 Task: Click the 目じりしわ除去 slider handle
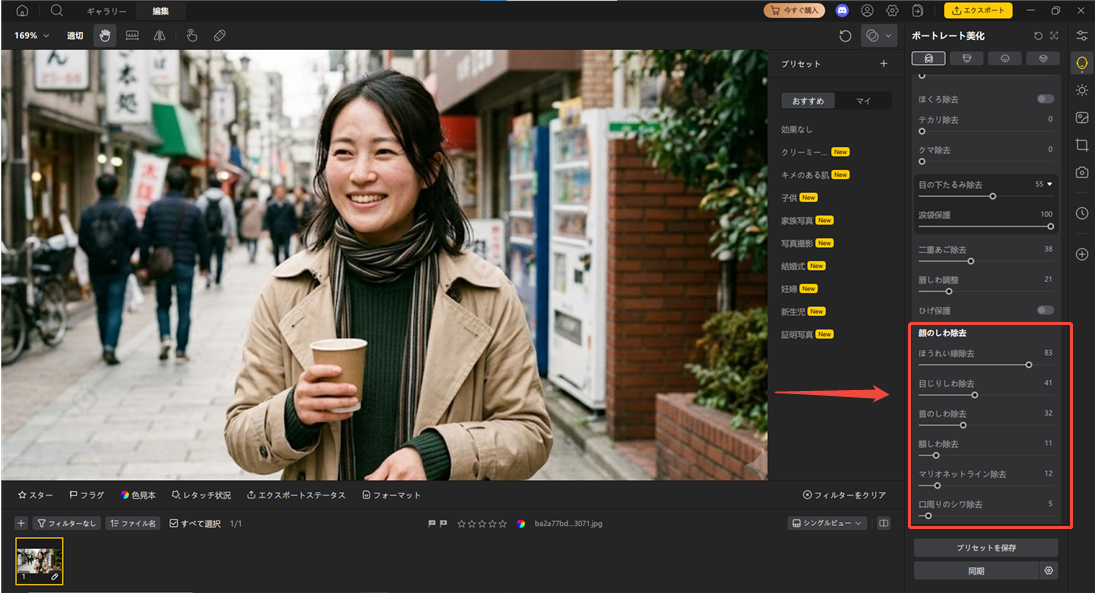[x=975, y=395]
